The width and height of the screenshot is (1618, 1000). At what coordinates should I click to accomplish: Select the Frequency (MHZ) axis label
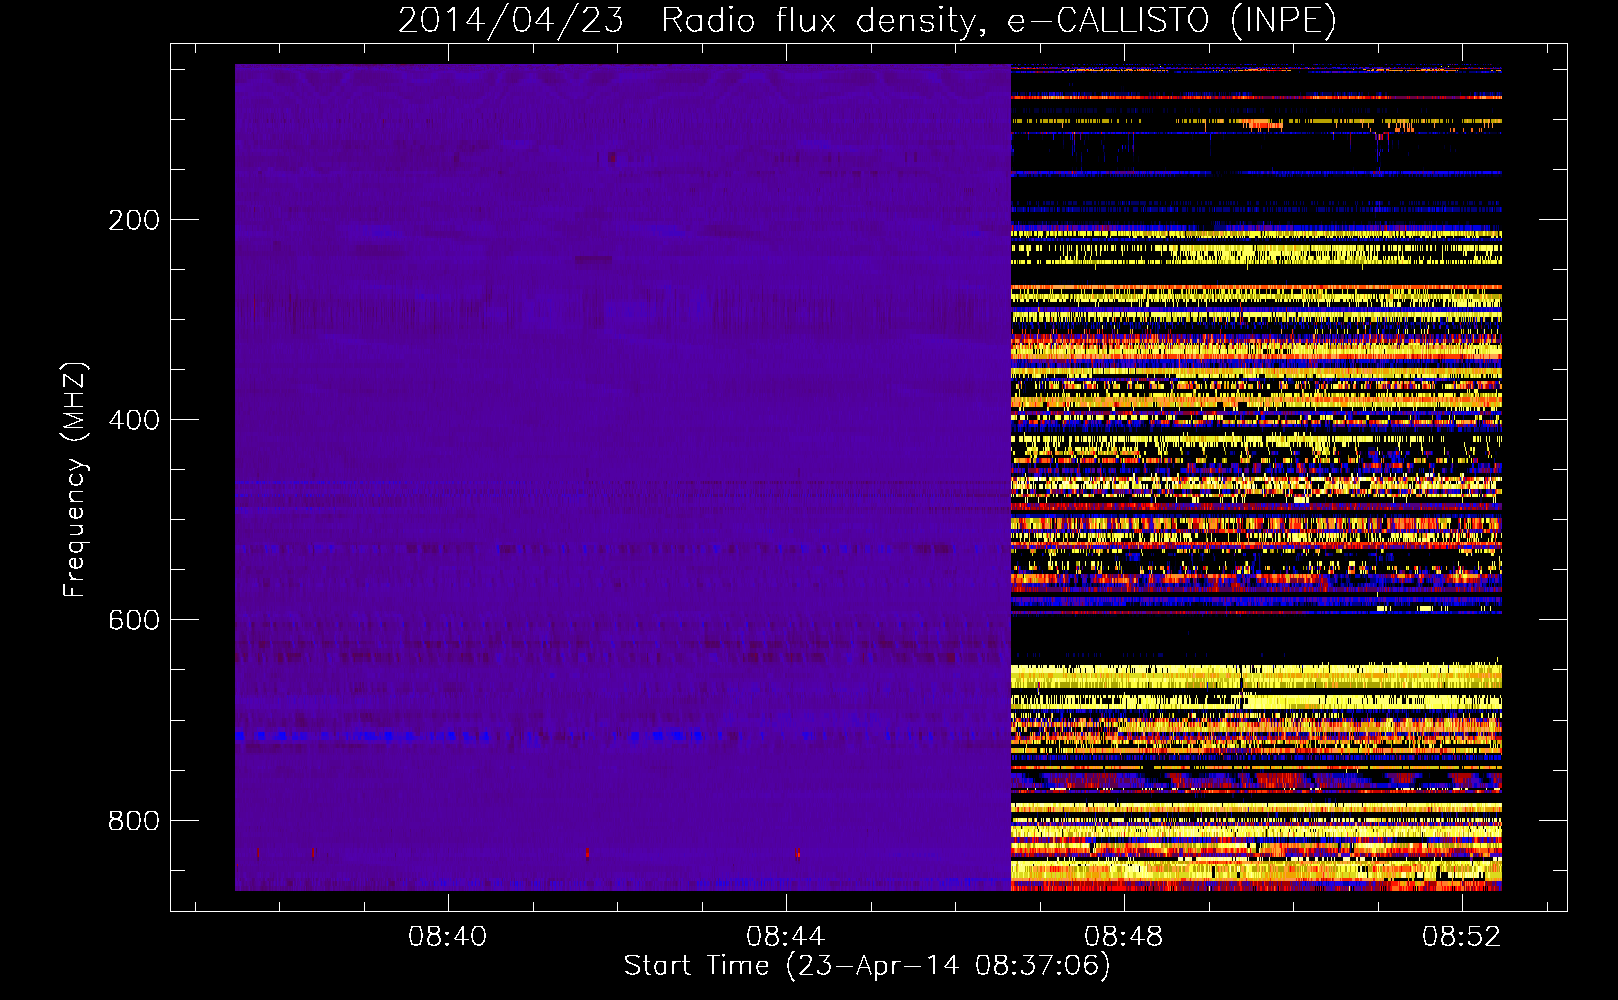click(74, 480)
